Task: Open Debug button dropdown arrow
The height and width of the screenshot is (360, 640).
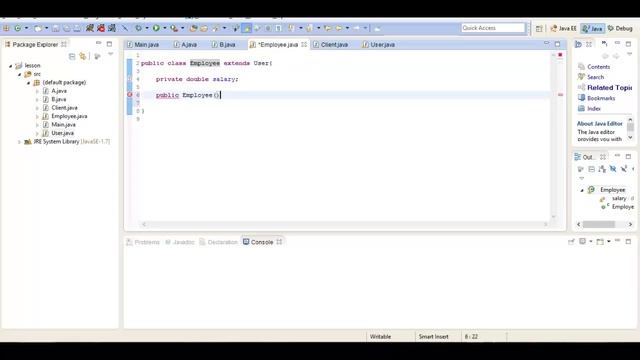Action: (147, 28)
